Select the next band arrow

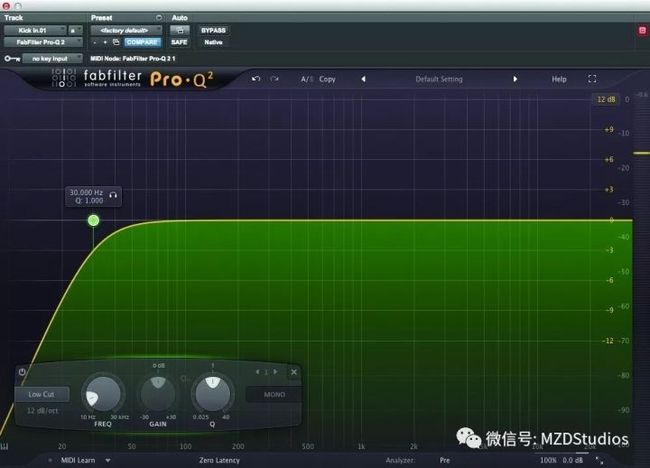pyautogui.click(x=275, y=372)
